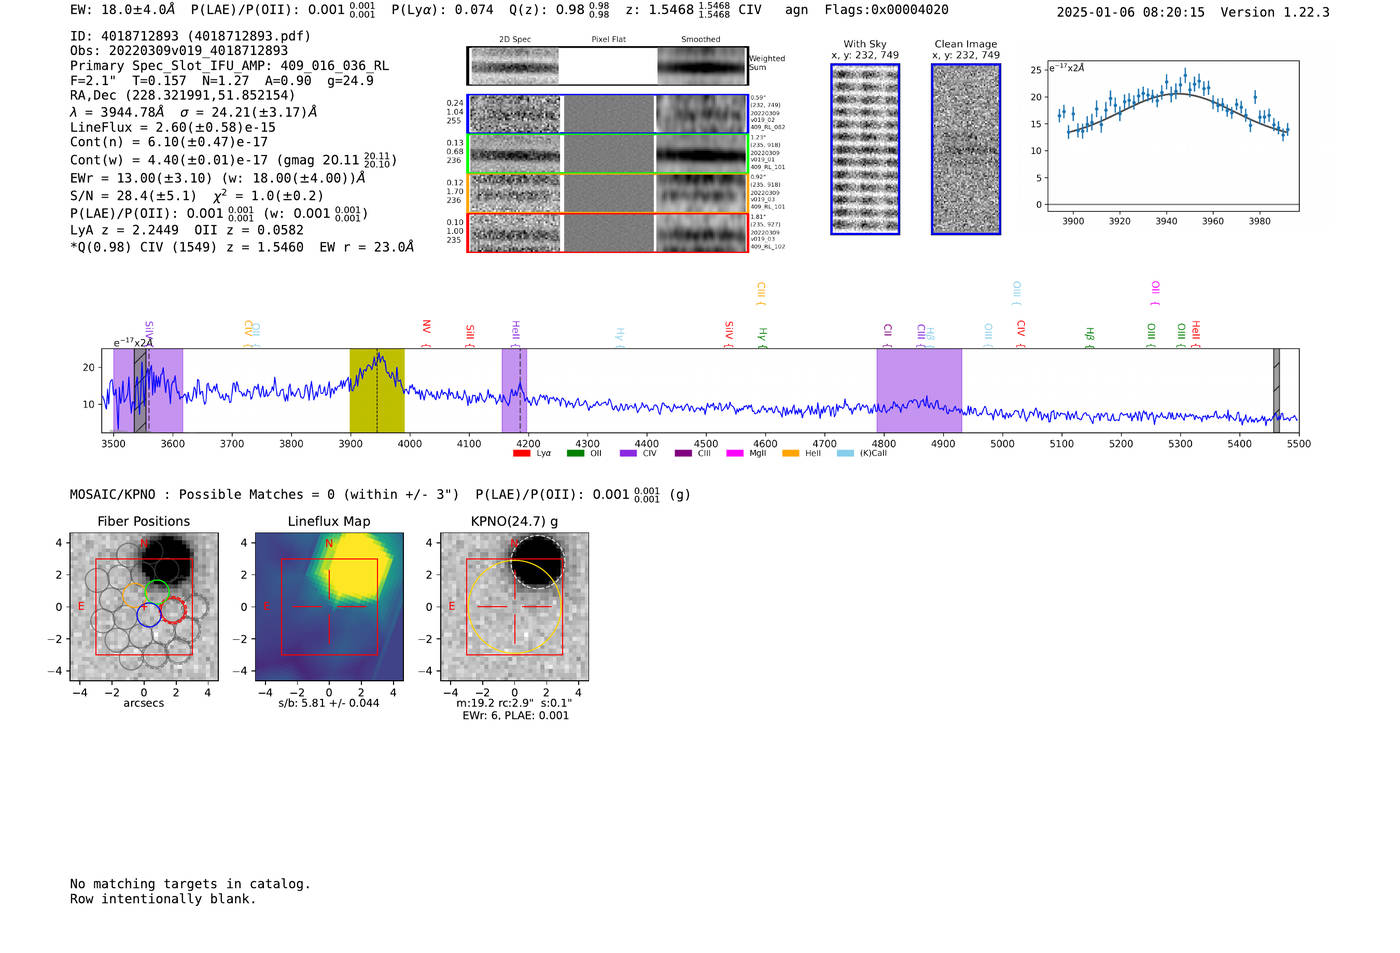
Task: Click the white dashed circle around bright source
Action: (x=538, y=562)
